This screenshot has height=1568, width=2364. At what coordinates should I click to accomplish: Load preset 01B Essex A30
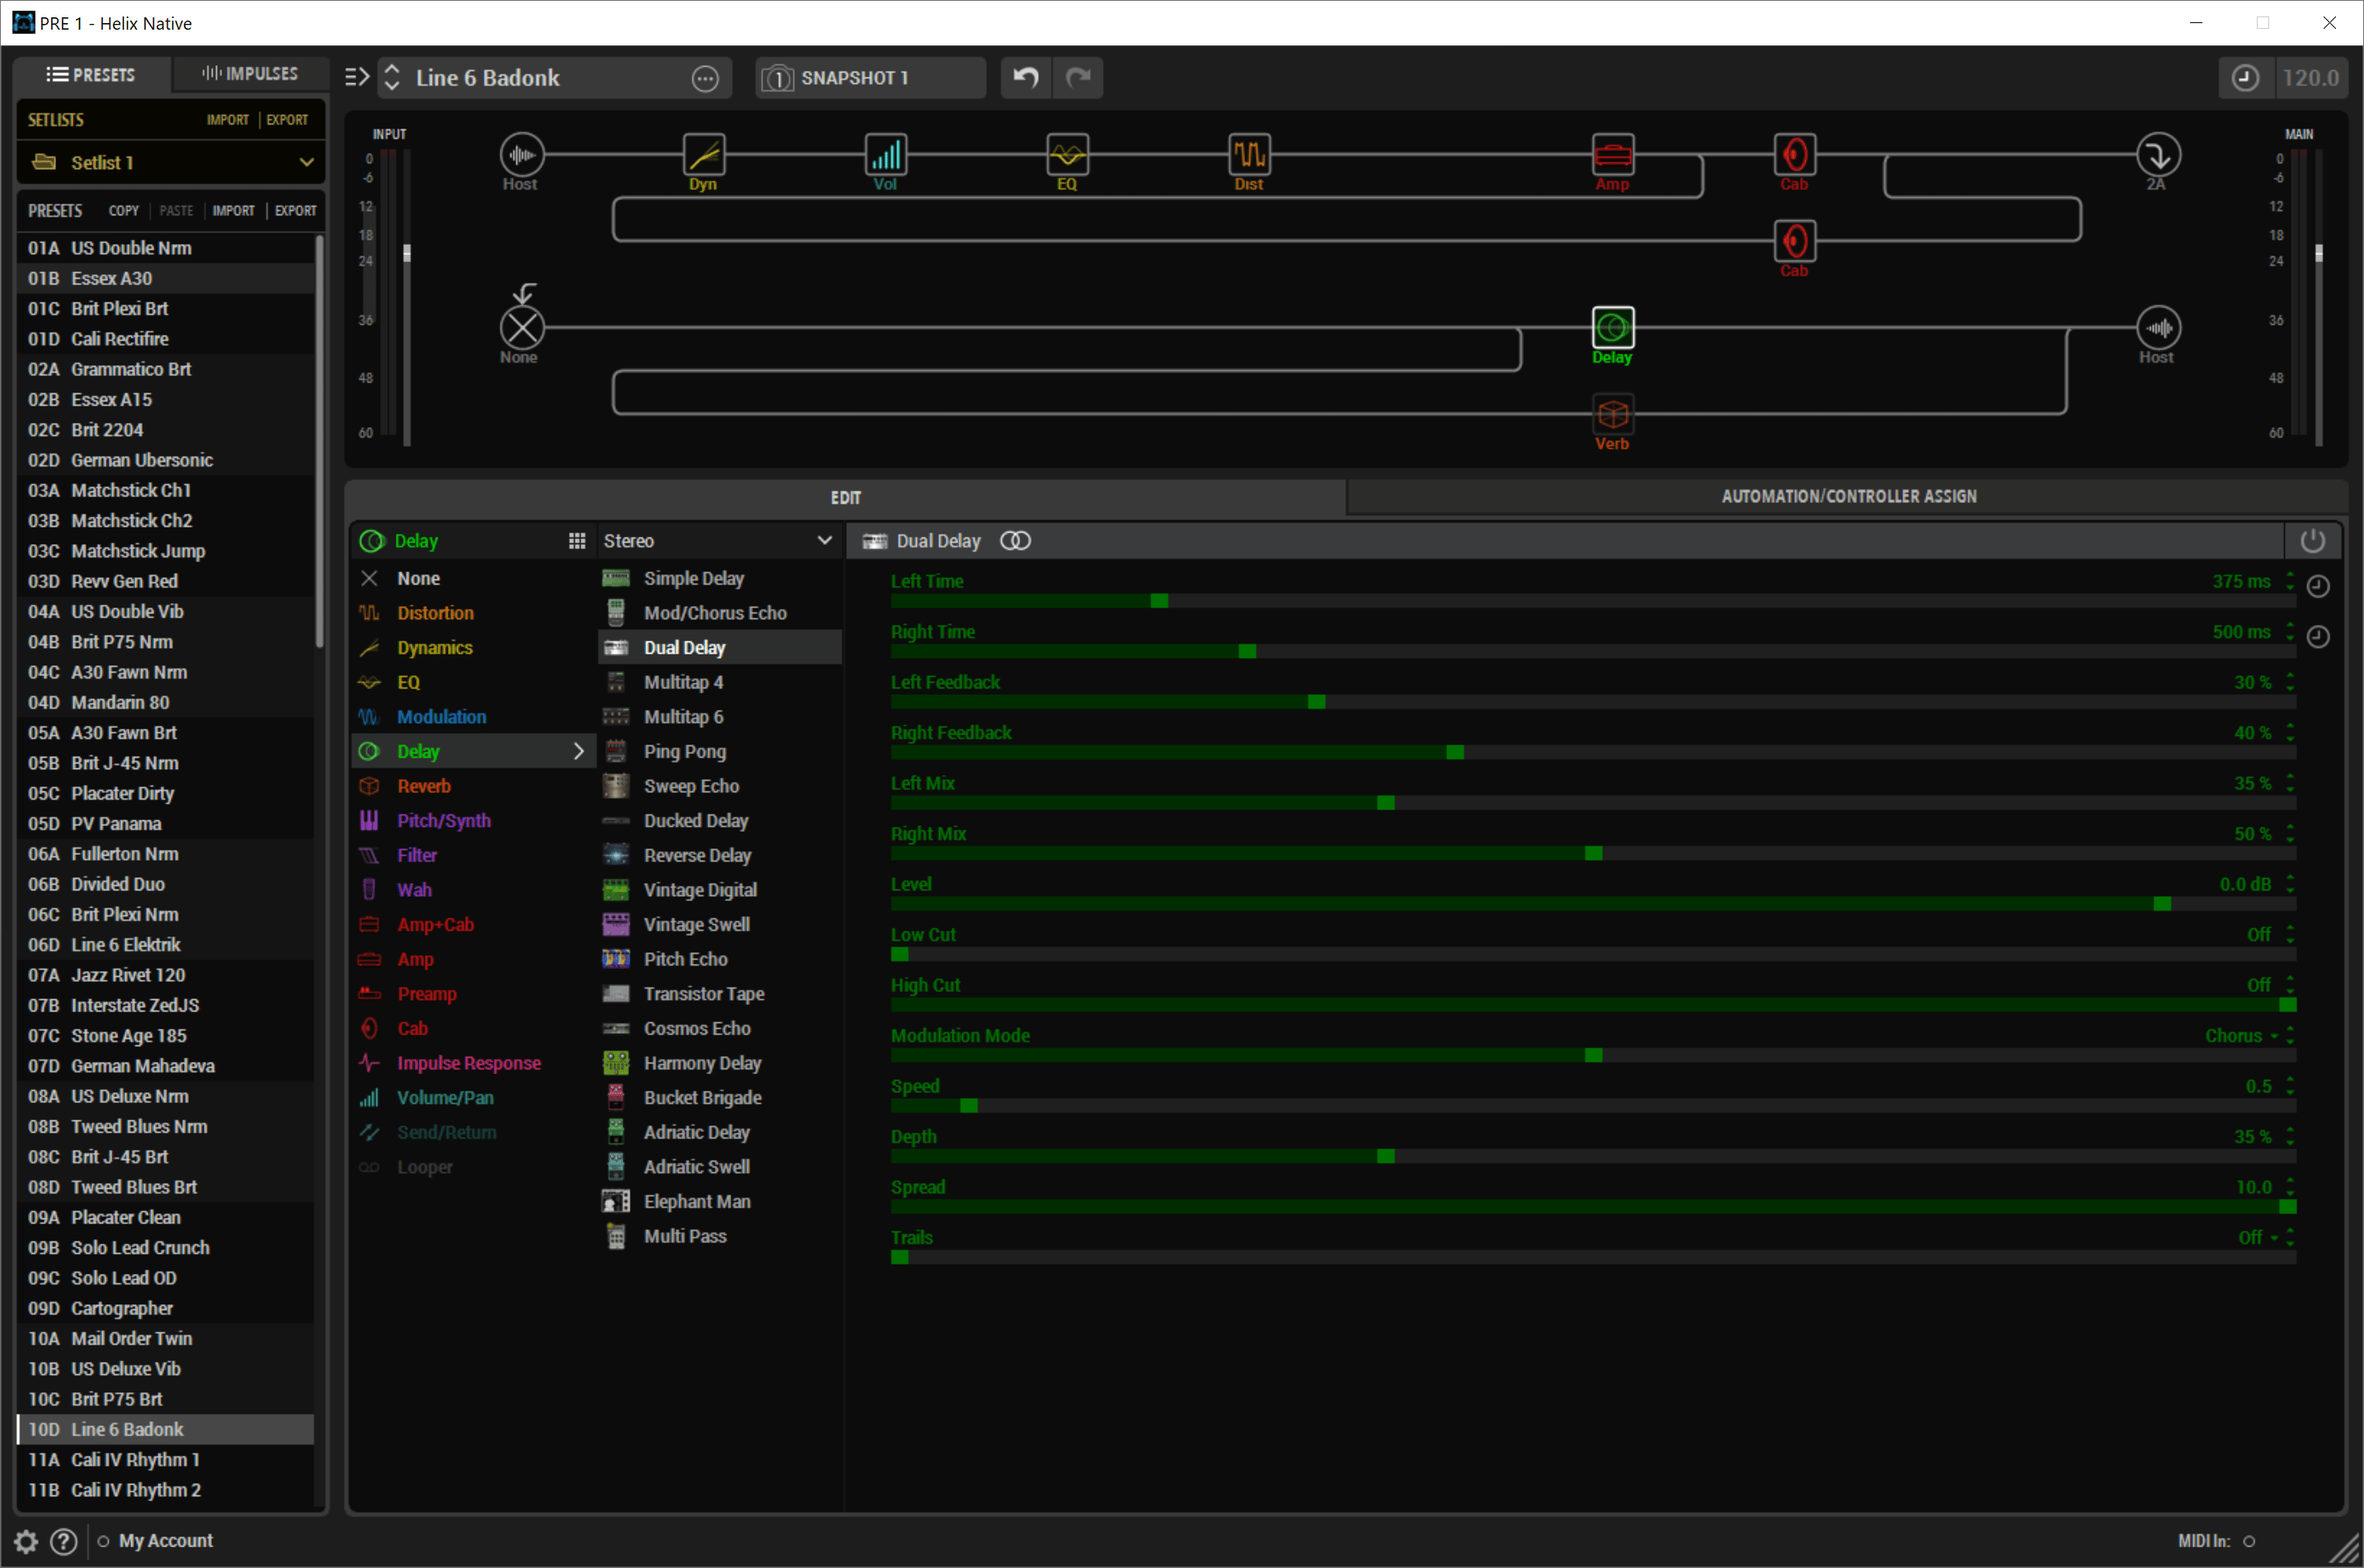pos(166,278)
